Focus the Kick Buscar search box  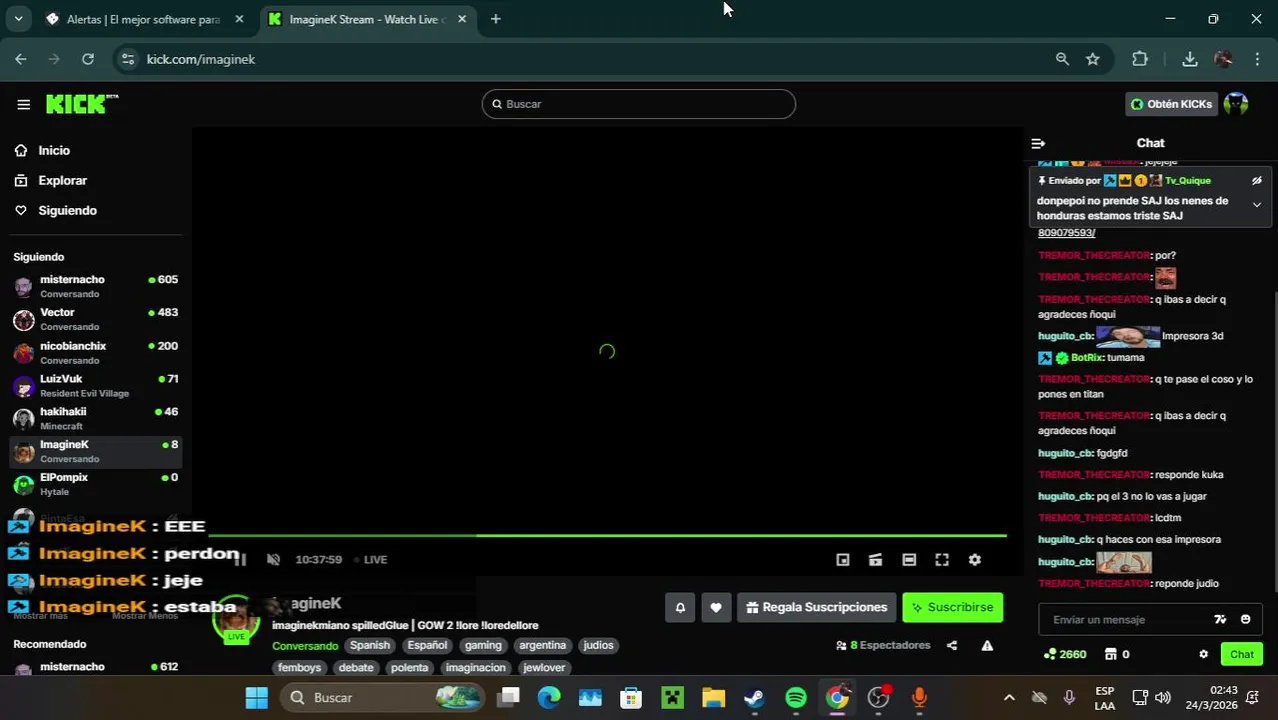(638, 104)
